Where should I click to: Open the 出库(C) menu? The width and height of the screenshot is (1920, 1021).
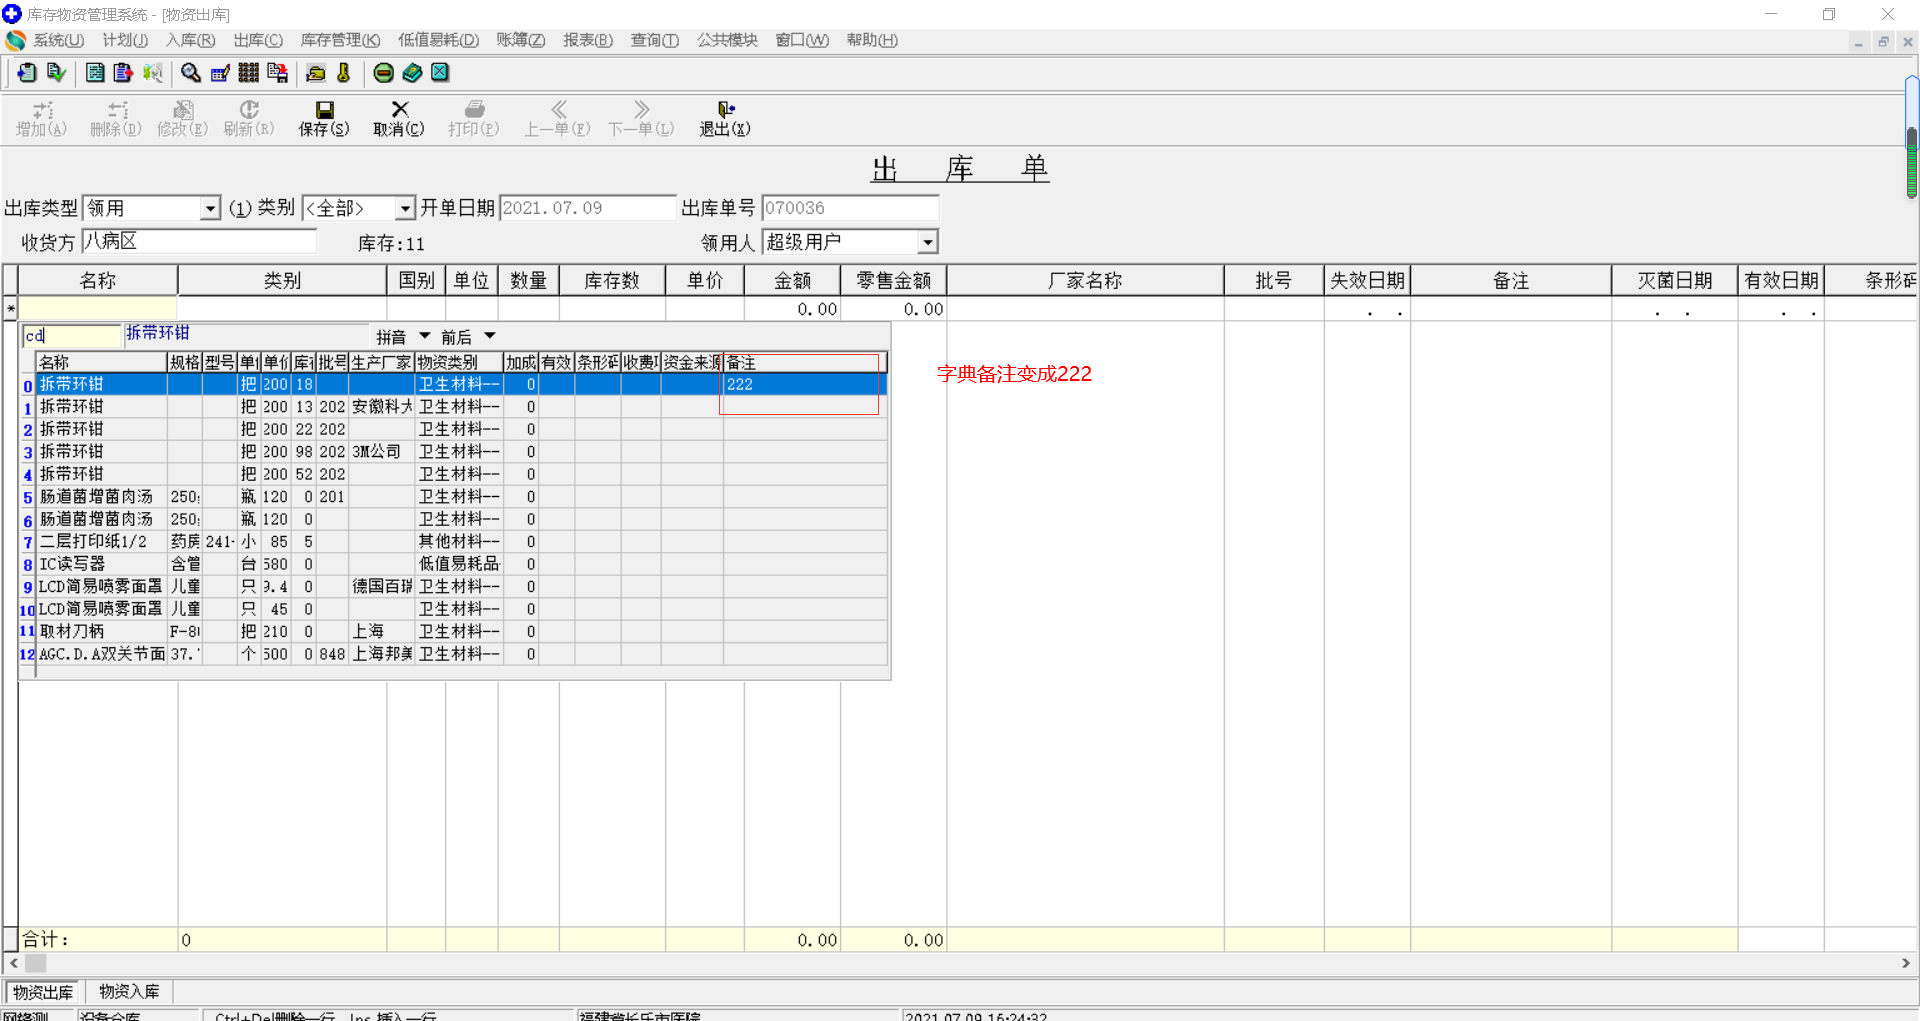click(x=258, y=40)
